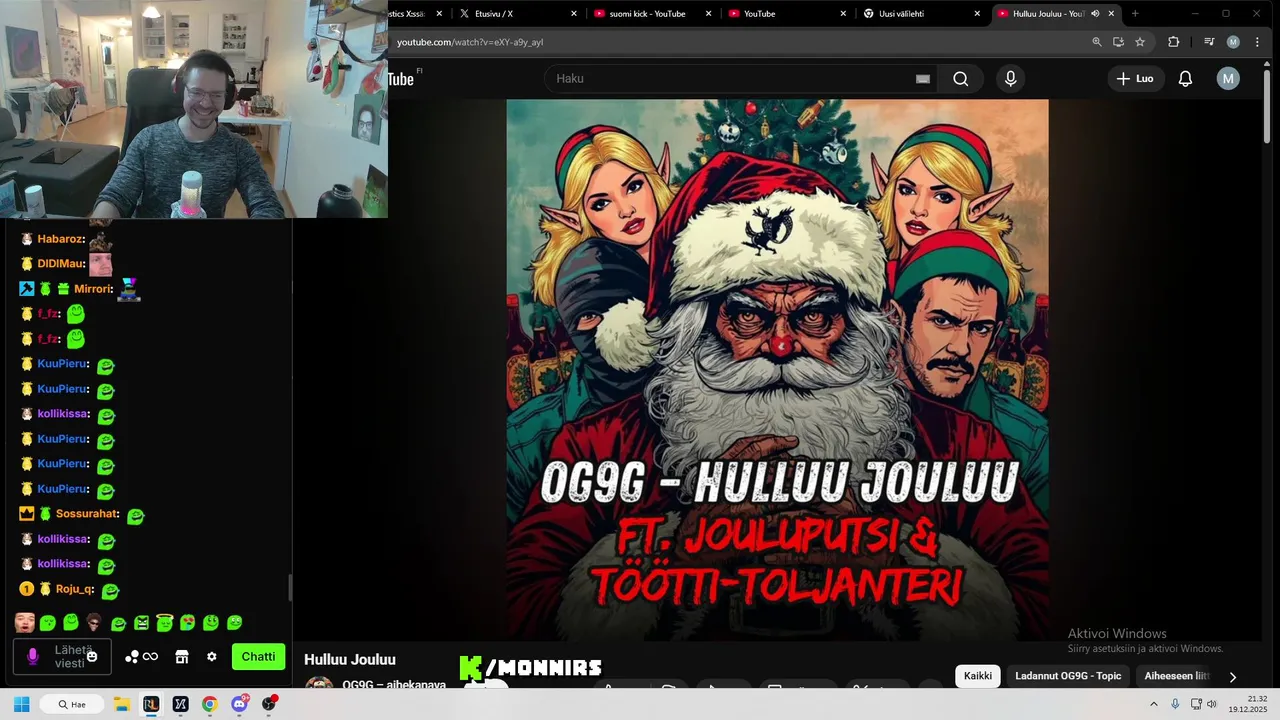1280x720 pixels.
Task: Open Chrome zoom magnifier in address bar
Action: coord(1097,42)
